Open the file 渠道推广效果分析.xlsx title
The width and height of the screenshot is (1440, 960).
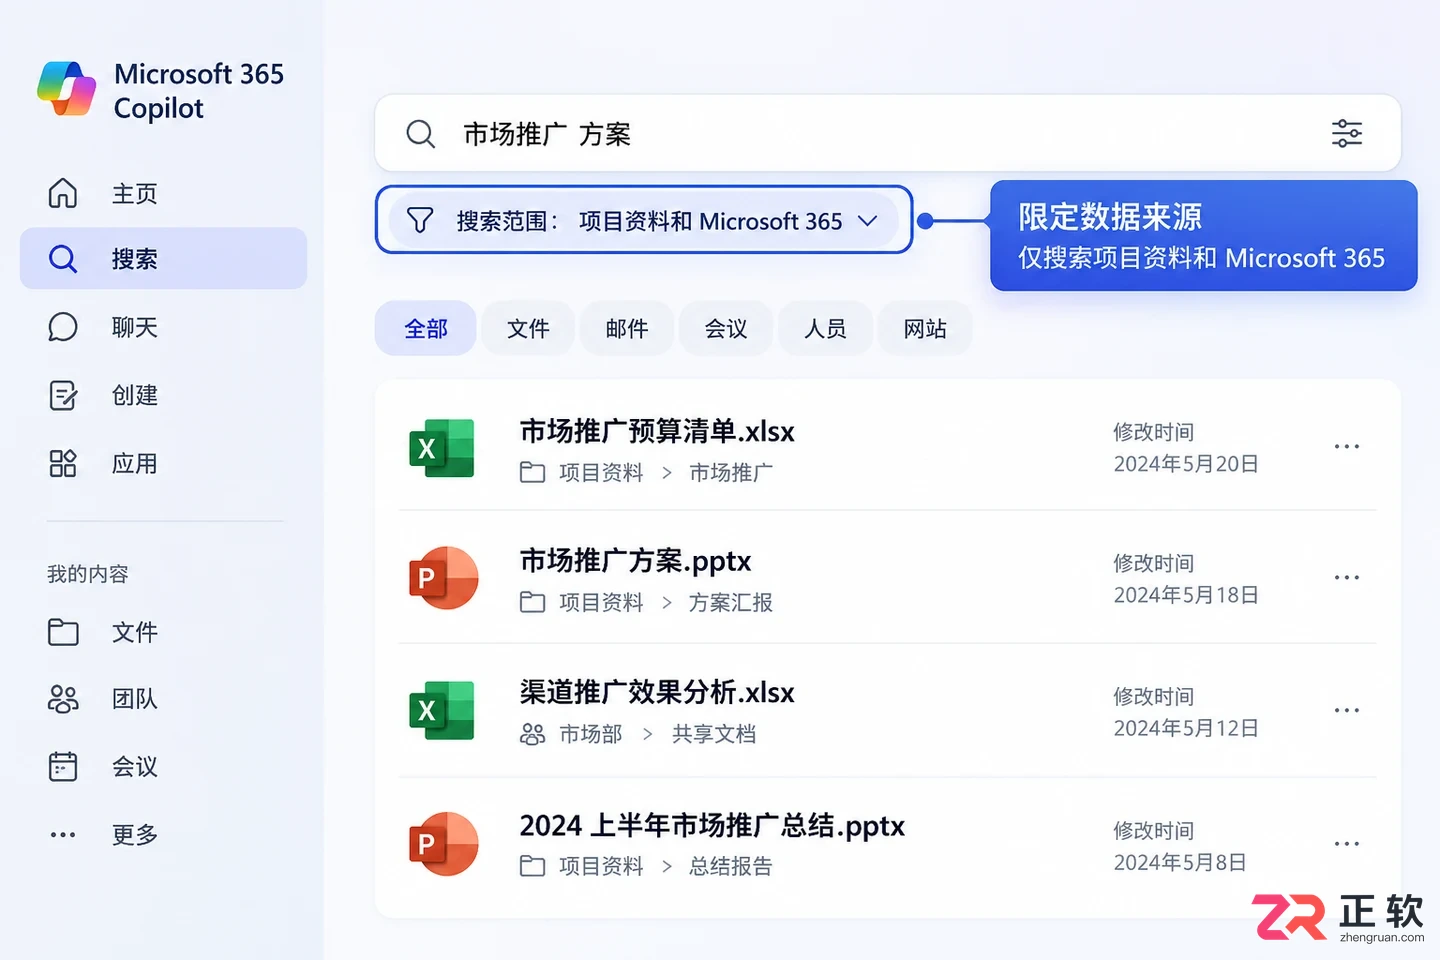click(x=657, y=692)
